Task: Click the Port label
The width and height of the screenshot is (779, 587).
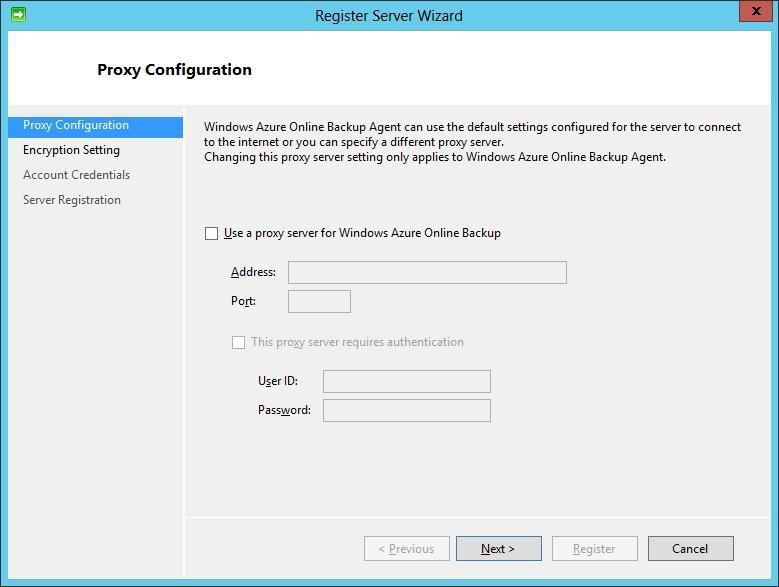Action: click(243, 301)
